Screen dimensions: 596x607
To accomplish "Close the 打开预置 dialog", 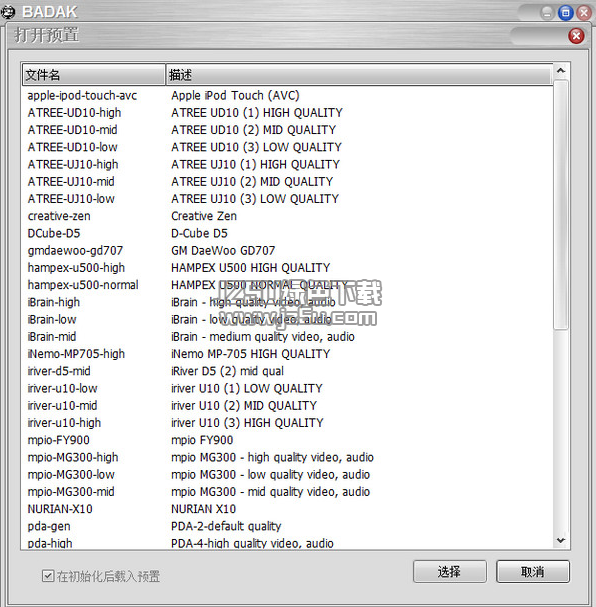I will click(576, 36).
